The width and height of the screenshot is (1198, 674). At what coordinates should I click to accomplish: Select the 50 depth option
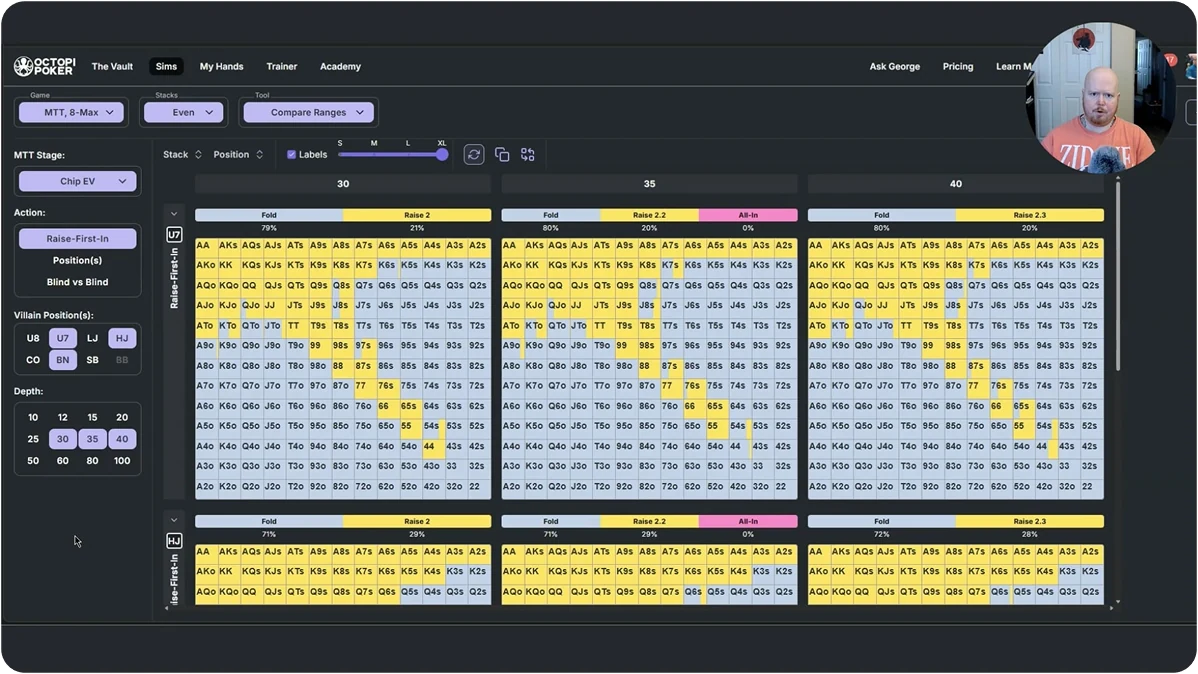tap(33, 461)
